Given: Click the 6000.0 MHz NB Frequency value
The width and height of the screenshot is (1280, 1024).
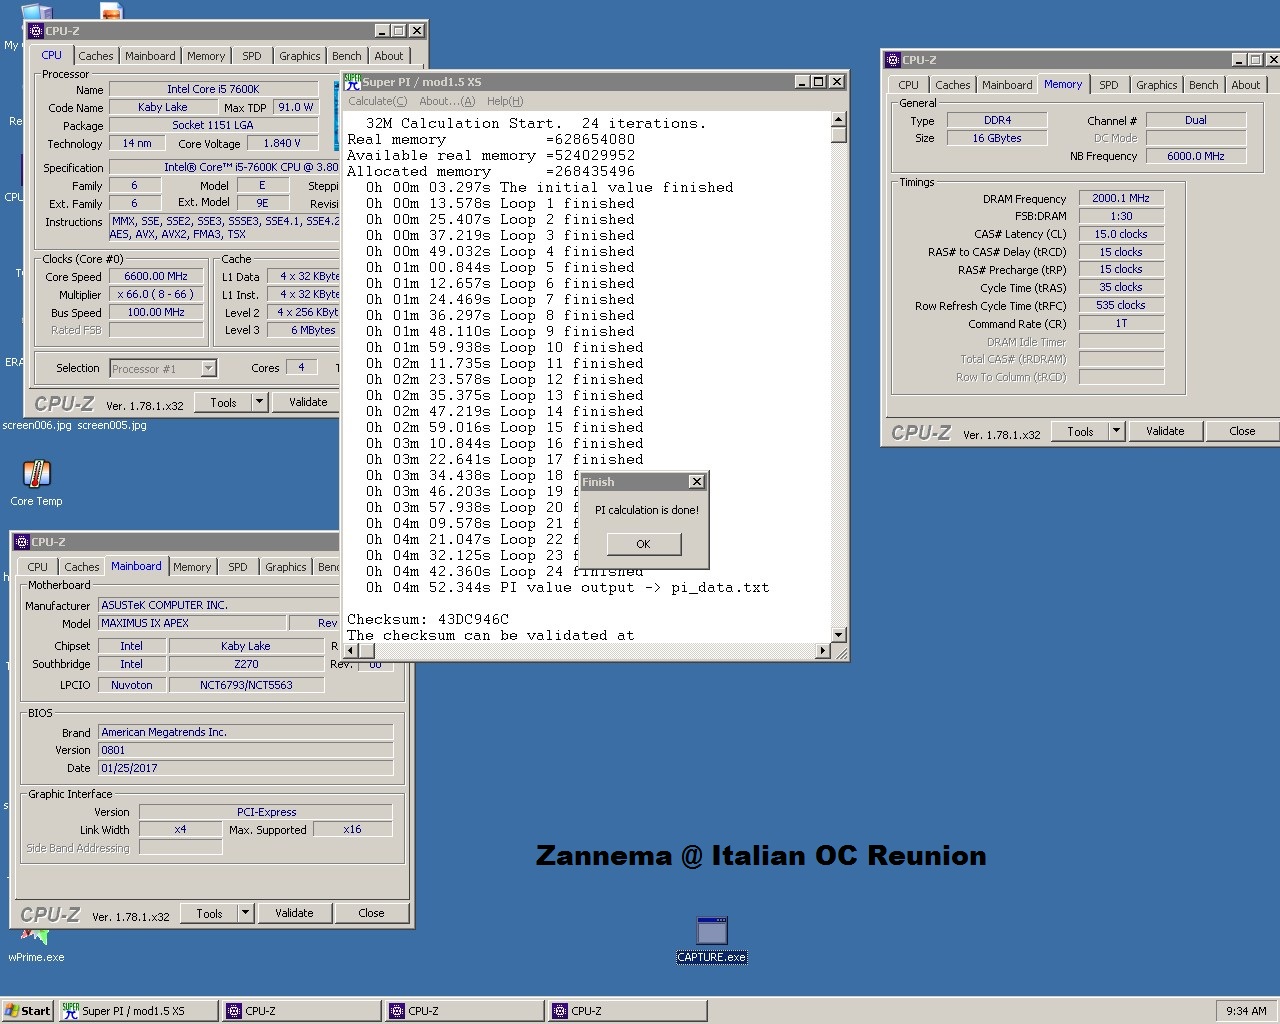Looking at the screenshot, I should coord(1196,156).
